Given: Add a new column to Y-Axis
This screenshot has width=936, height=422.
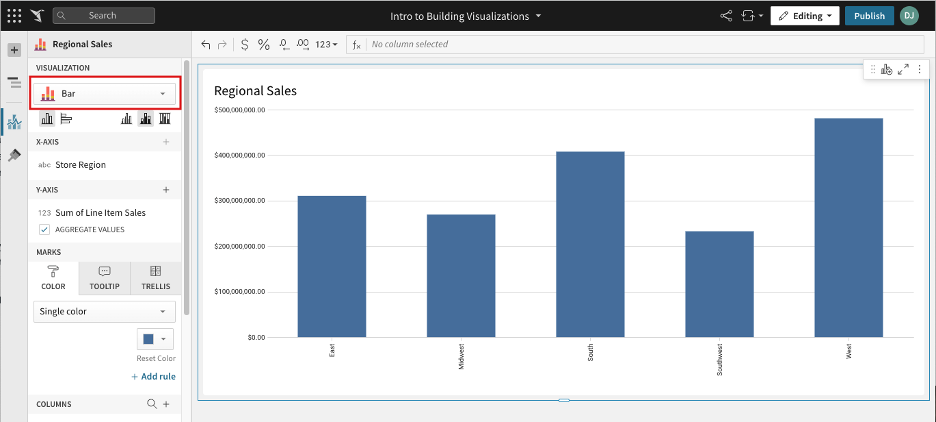Looking at the screenshot, I should point(166,189).
